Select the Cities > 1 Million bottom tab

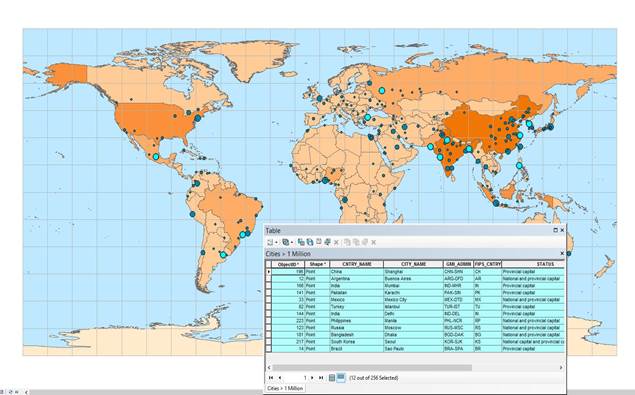coord(285,388)
